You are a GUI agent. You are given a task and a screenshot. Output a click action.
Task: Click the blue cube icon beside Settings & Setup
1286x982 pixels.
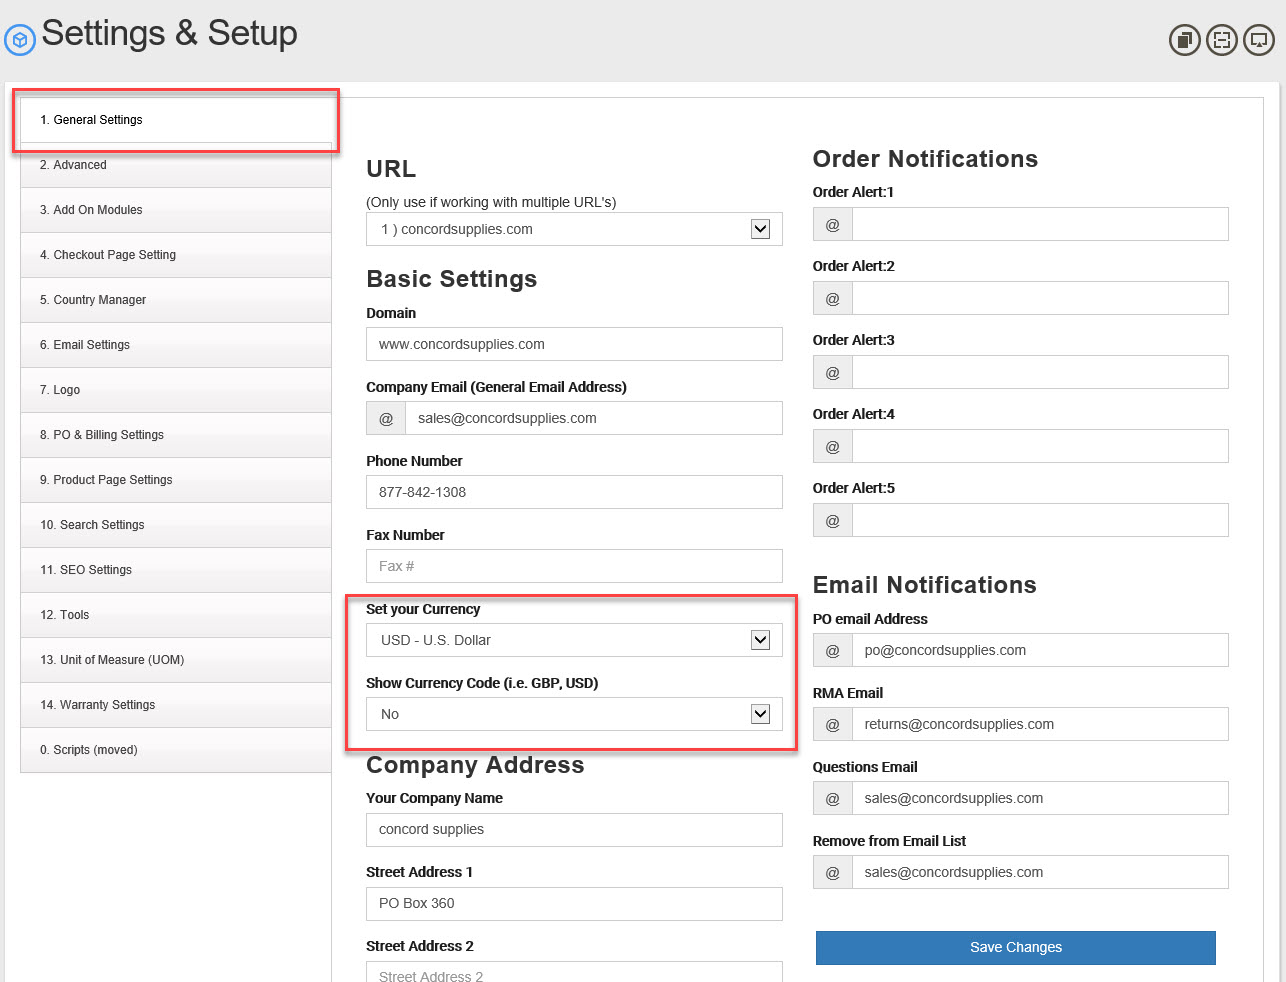20,39
